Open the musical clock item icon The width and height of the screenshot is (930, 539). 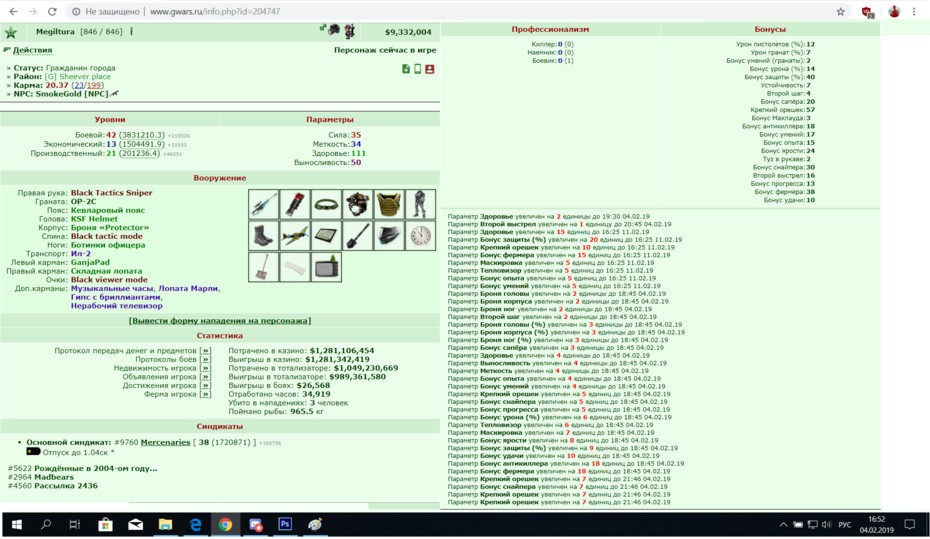tap(421, 236)
